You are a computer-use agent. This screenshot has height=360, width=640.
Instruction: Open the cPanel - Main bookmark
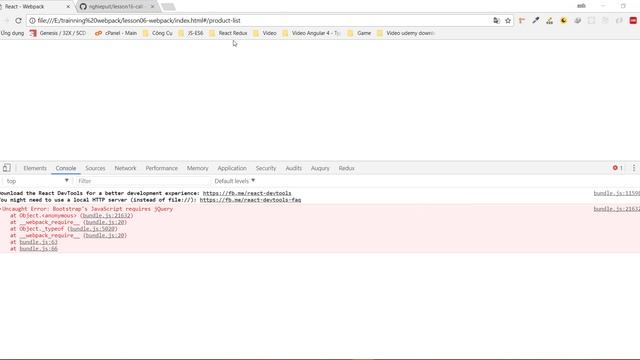pyautogui.click(x=116, y=33)
